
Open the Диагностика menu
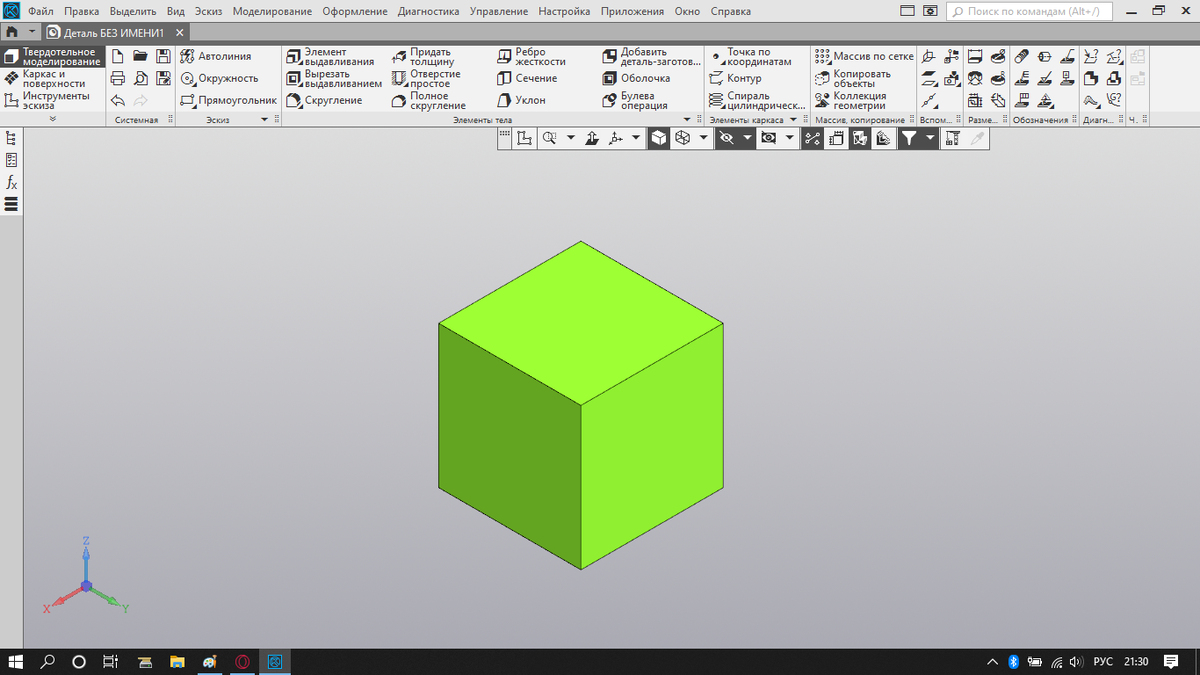428,12
